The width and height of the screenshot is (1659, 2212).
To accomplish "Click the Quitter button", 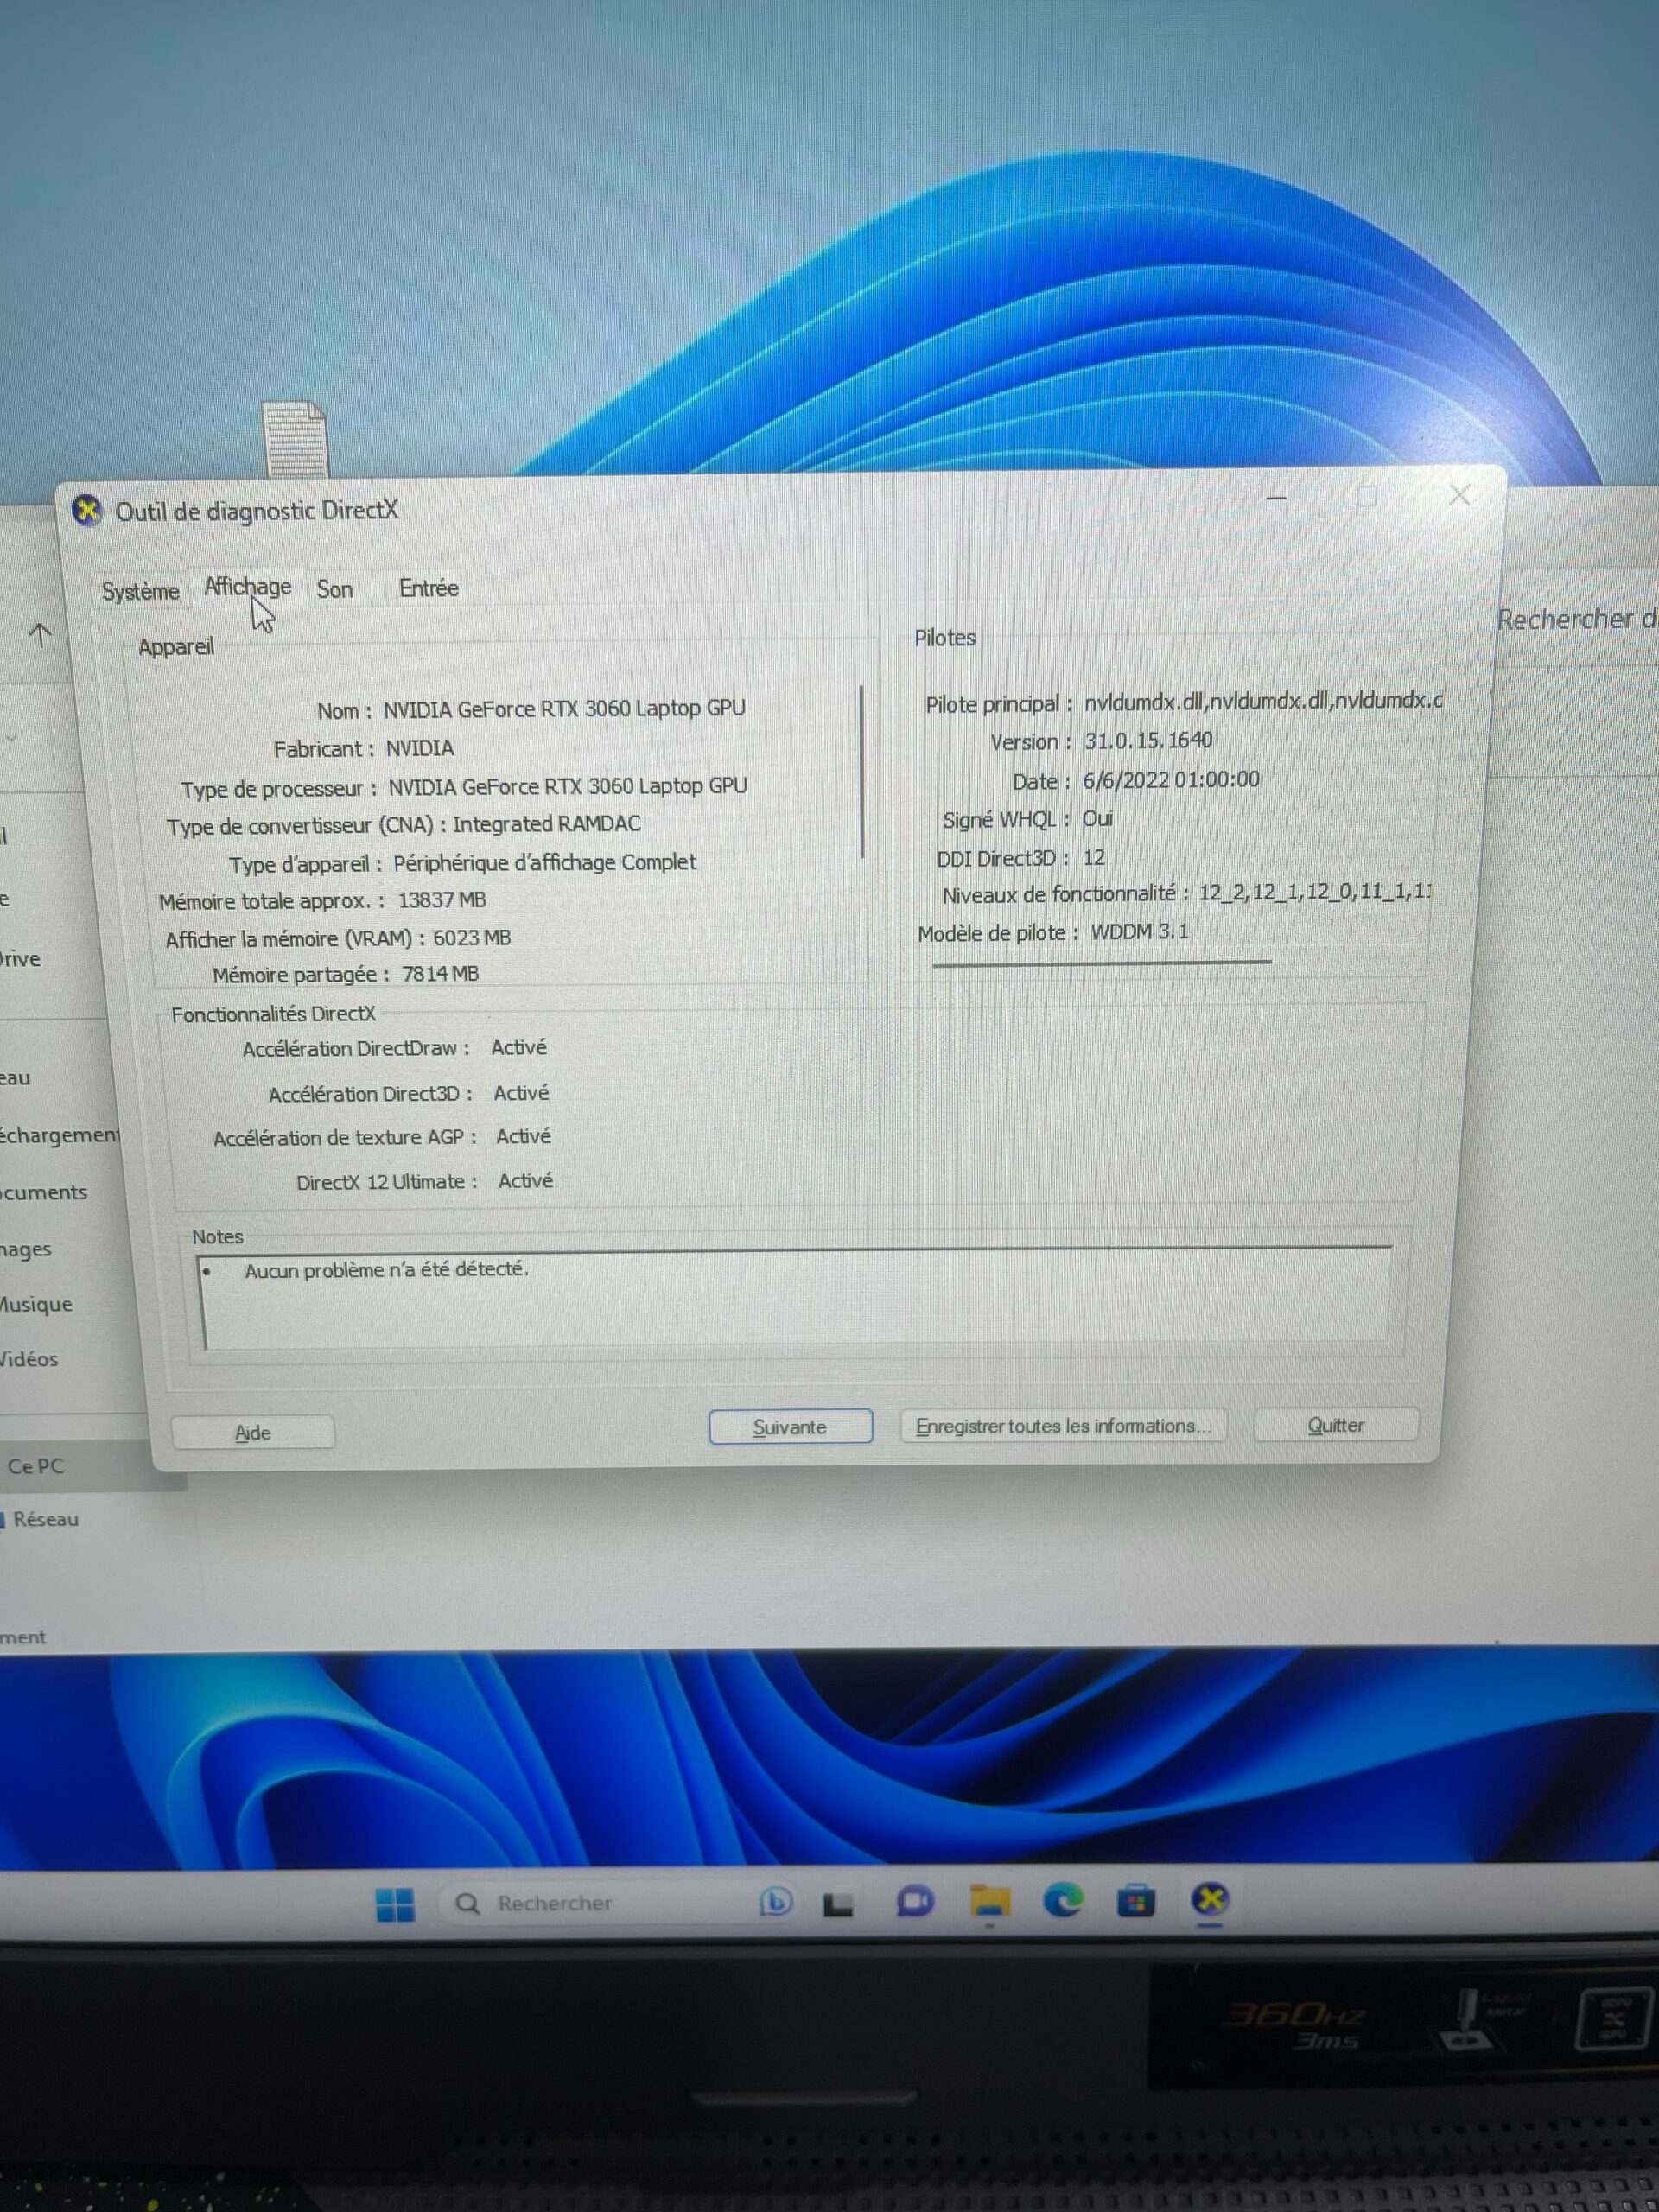I will tap(1335, 1425).
